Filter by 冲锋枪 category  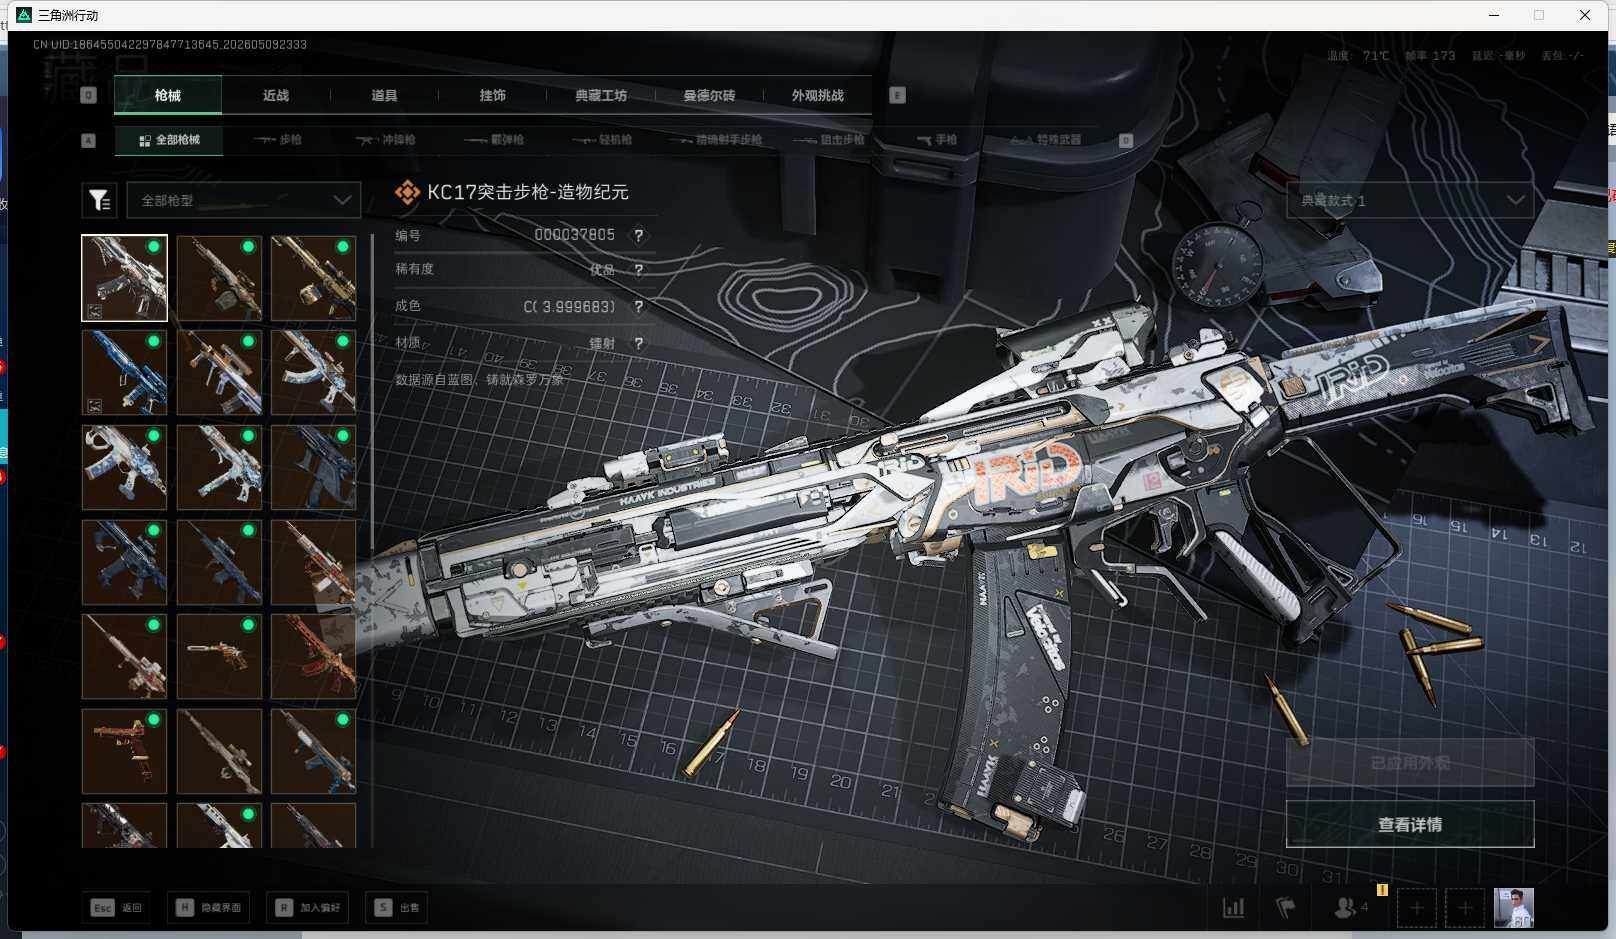tap(386, 140)
